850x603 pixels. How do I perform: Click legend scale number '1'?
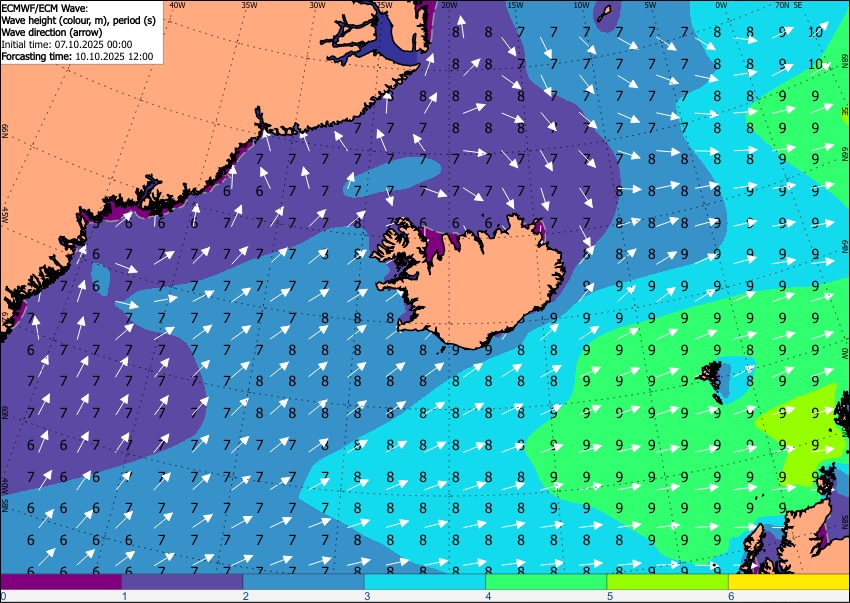(124, 596)
